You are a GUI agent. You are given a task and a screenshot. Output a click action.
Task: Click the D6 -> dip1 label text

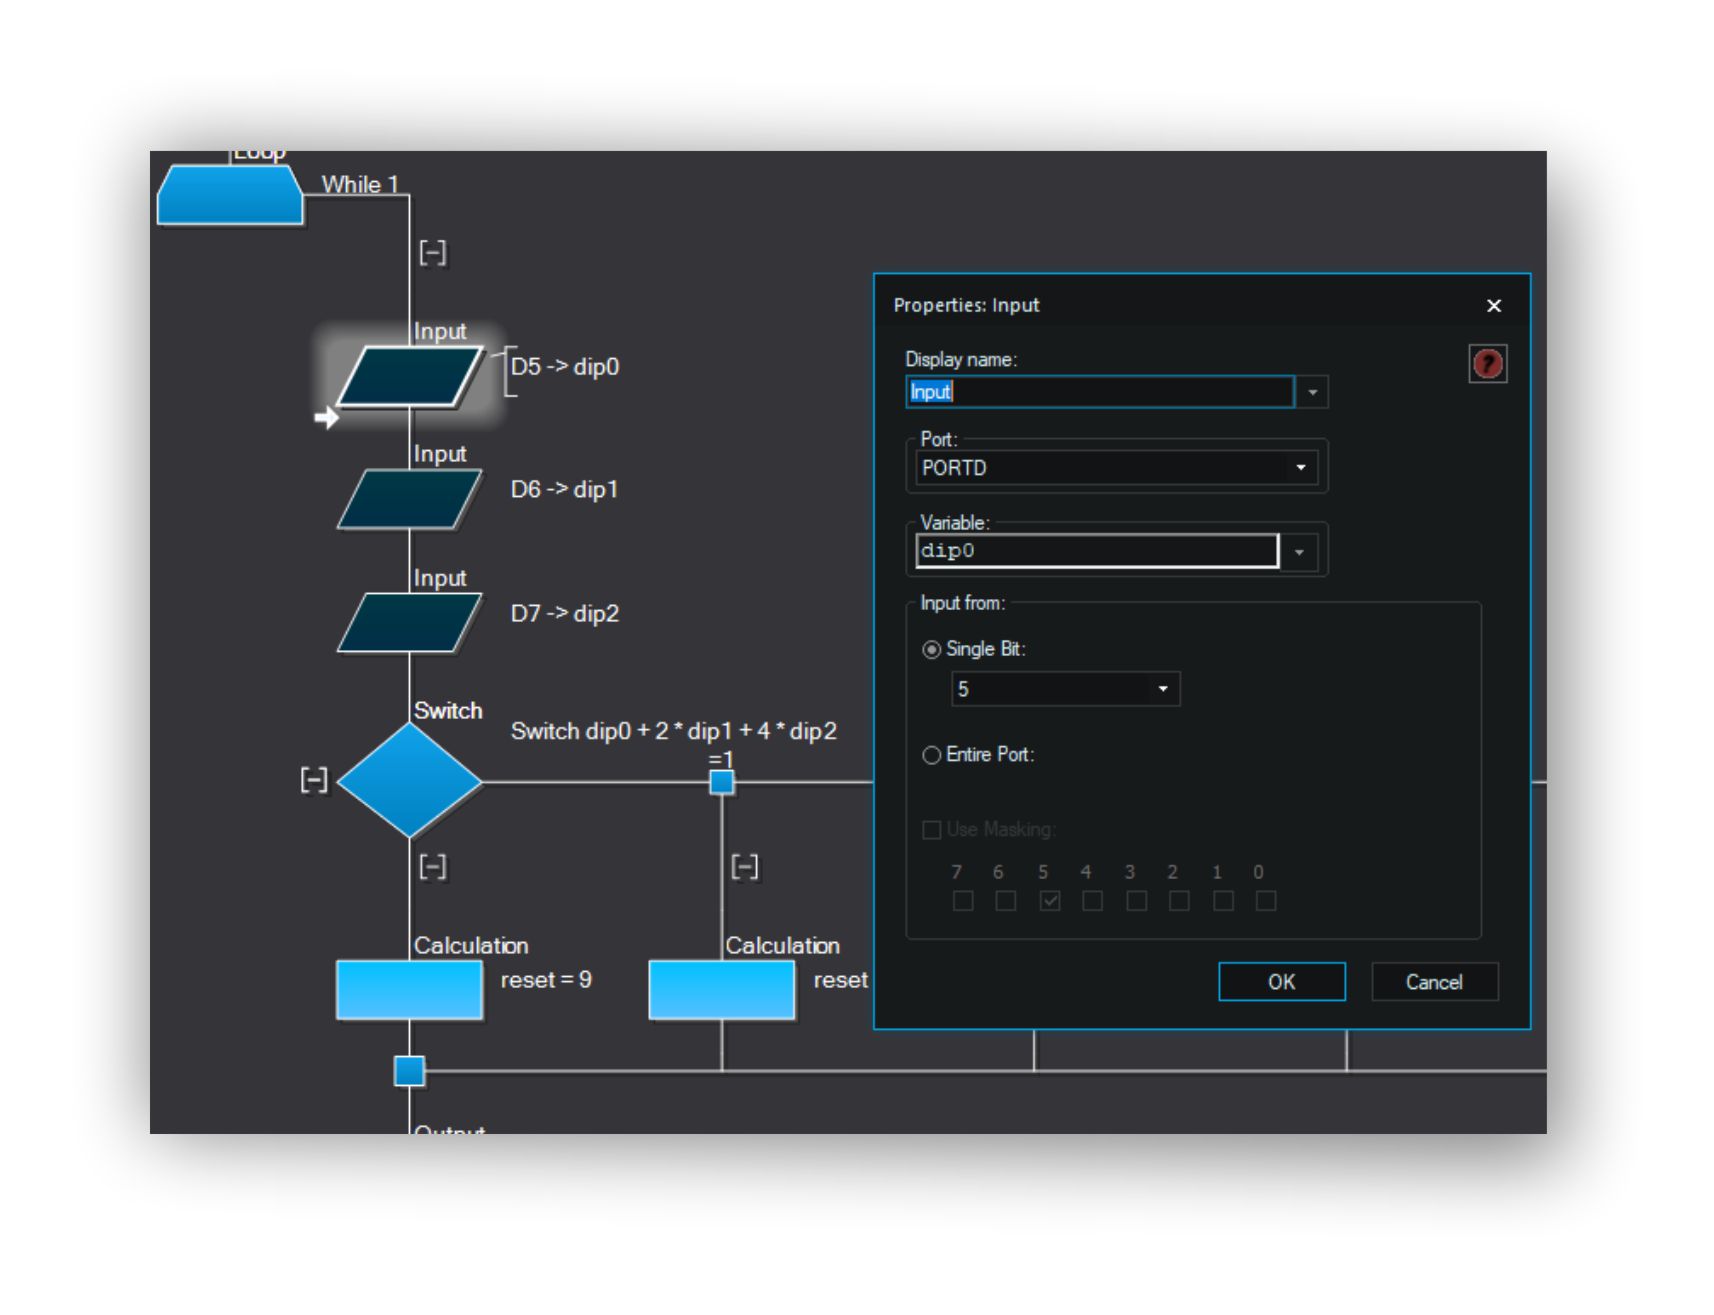pyautogui.click(x=565, y=490)
